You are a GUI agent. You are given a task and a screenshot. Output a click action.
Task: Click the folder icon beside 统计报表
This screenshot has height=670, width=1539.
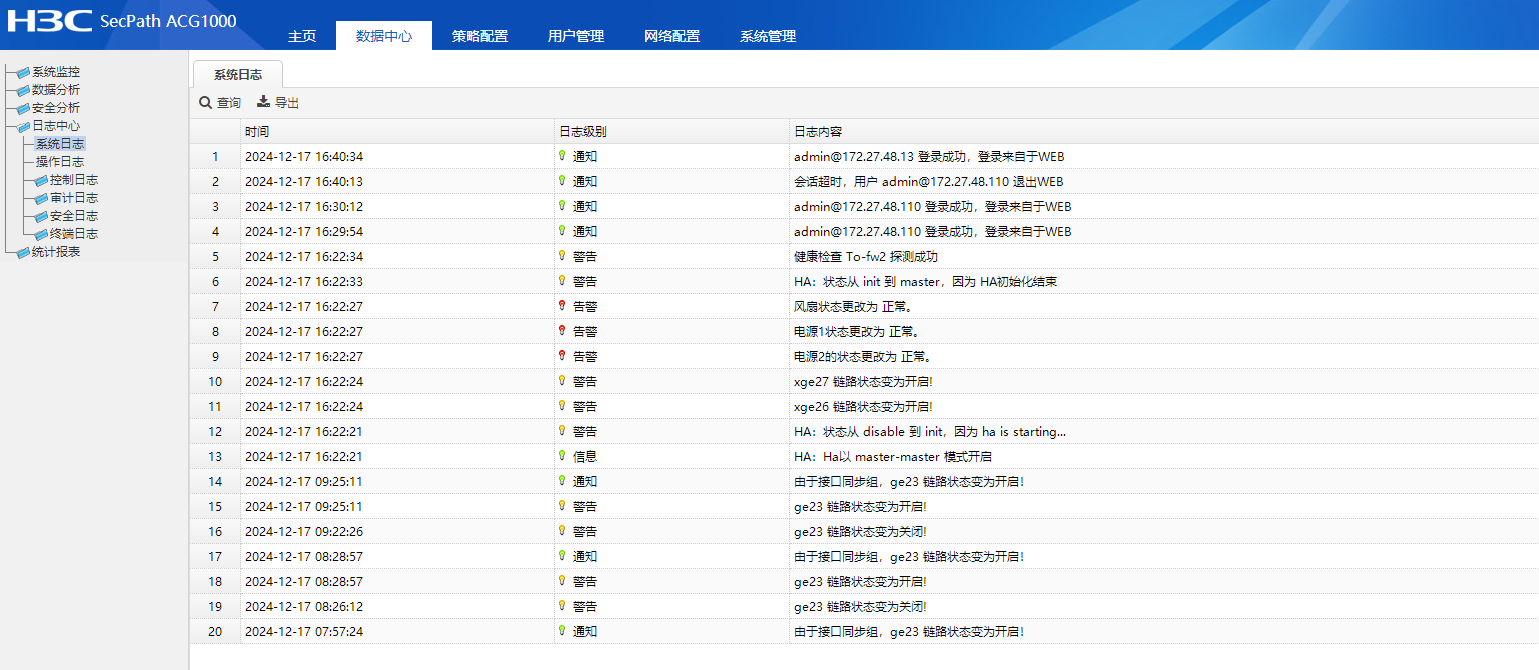(x=23, y=252)
